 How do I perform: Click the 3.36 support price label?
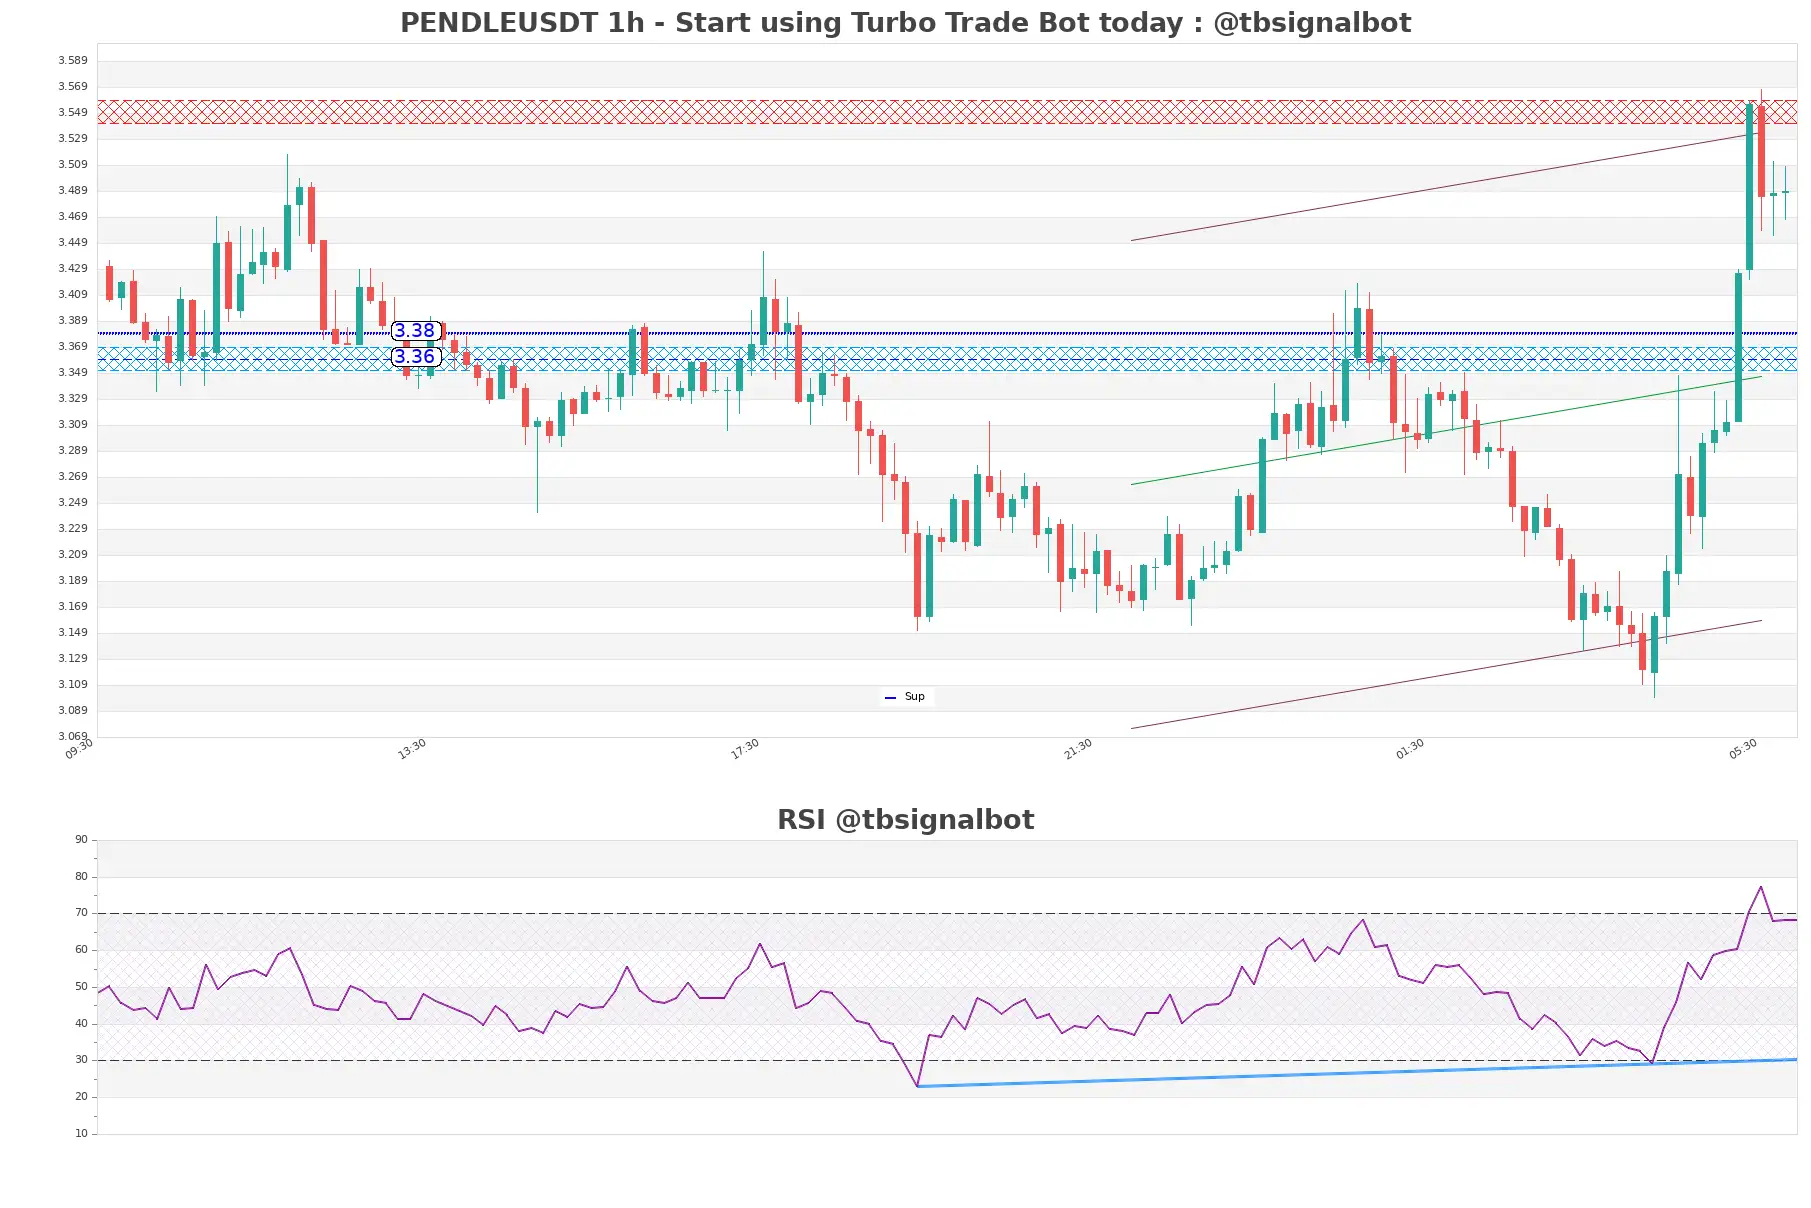[415, 357]
